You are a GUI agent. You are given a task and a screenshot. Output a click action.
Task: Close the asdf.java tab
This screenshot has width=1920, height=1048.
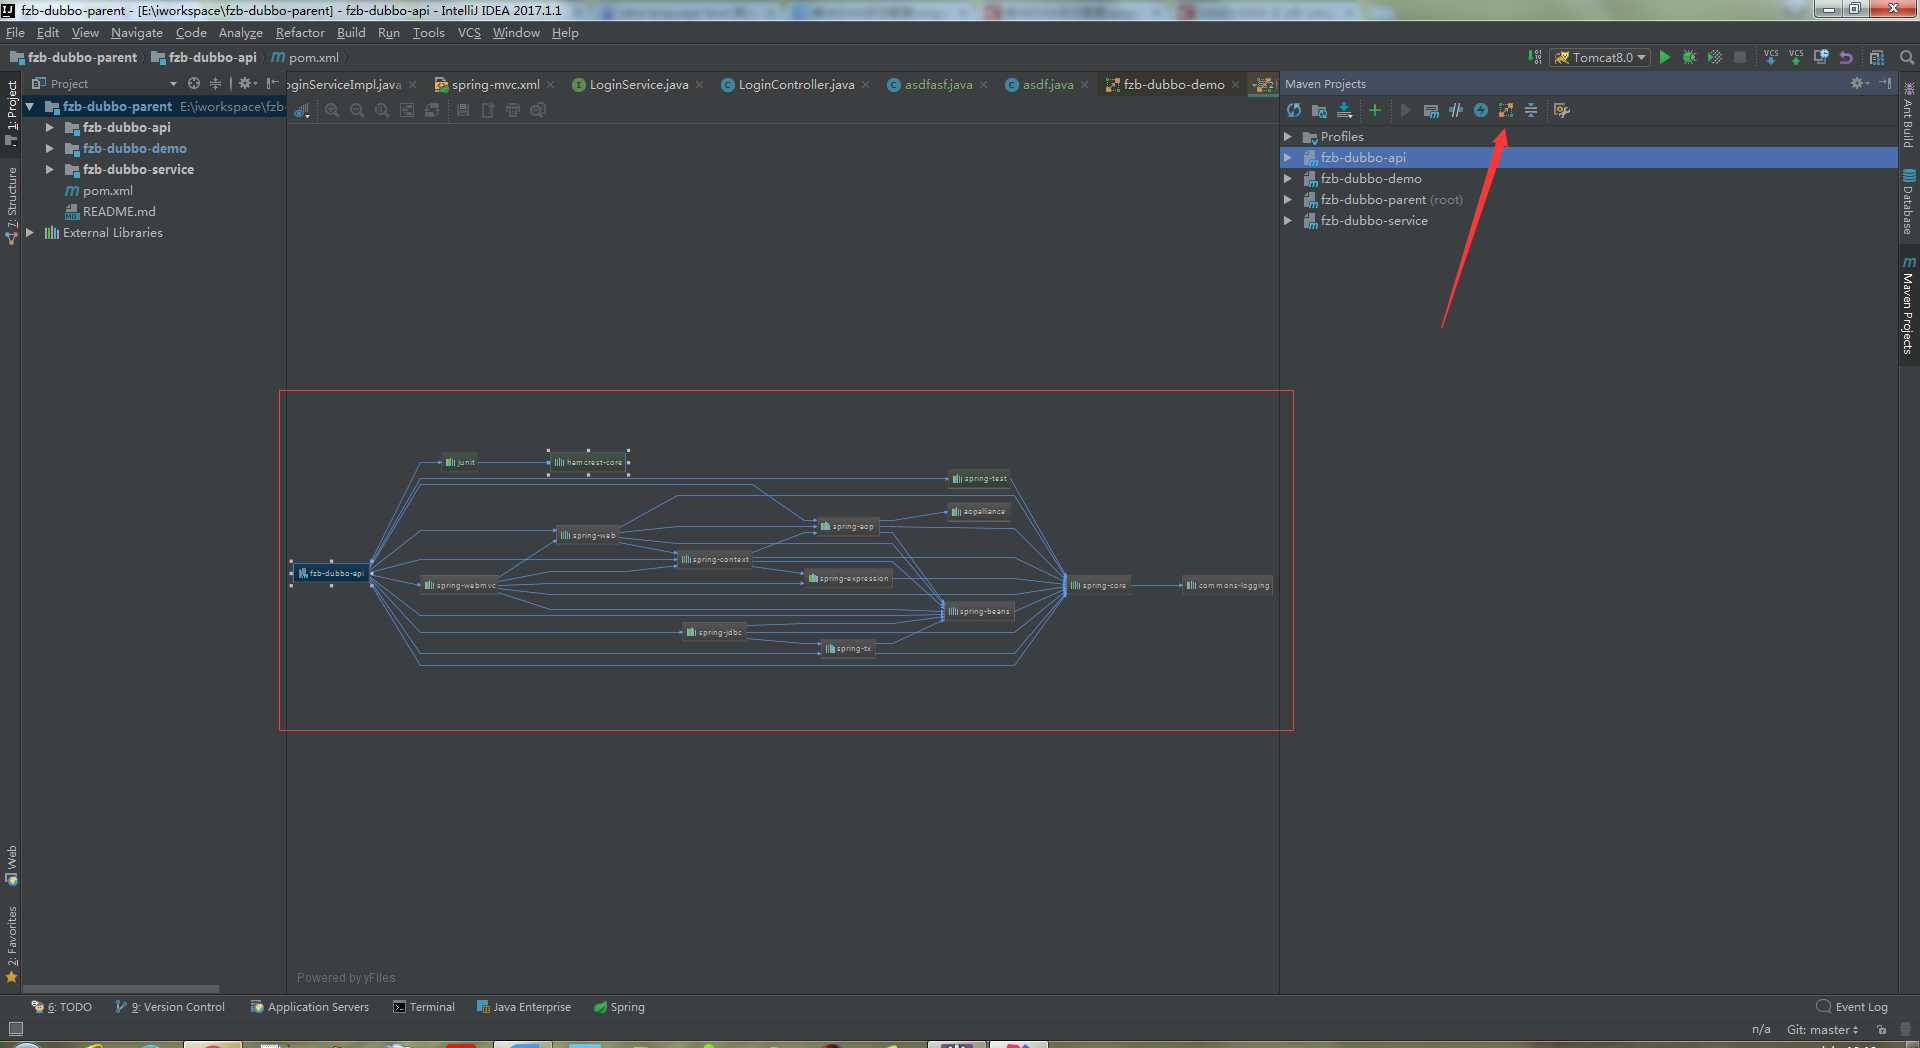coord(1084,84)
